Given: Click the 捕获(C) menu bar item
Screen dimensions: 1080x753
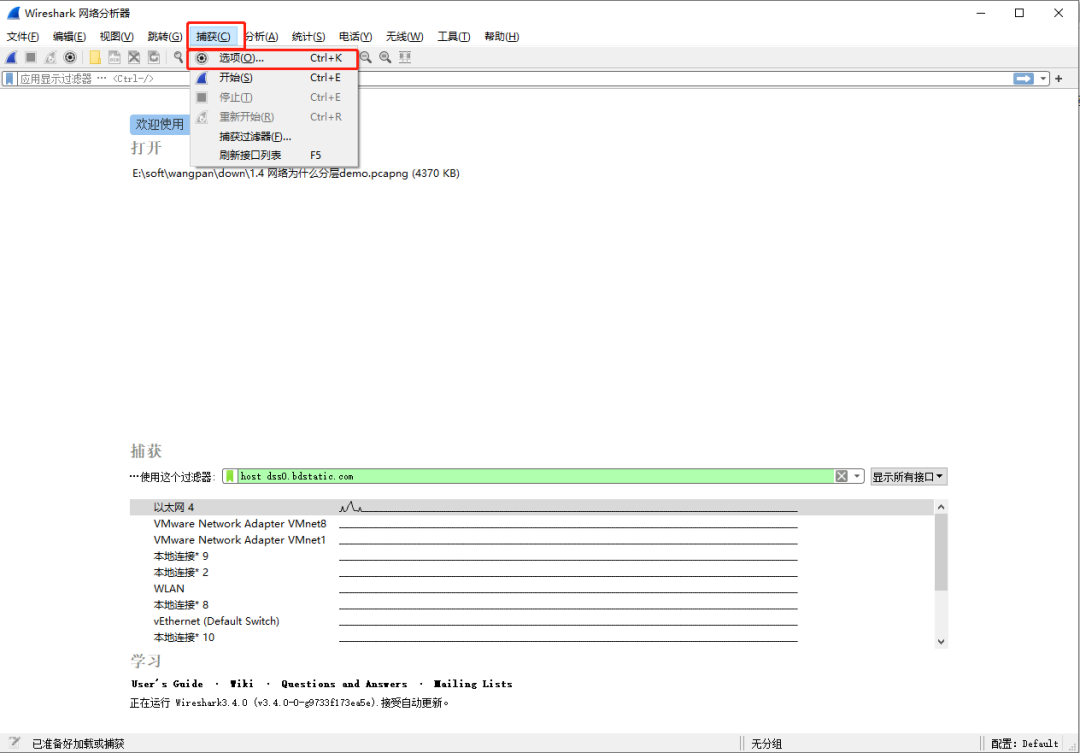Looking at the screenshot, I should pos(214,37).
